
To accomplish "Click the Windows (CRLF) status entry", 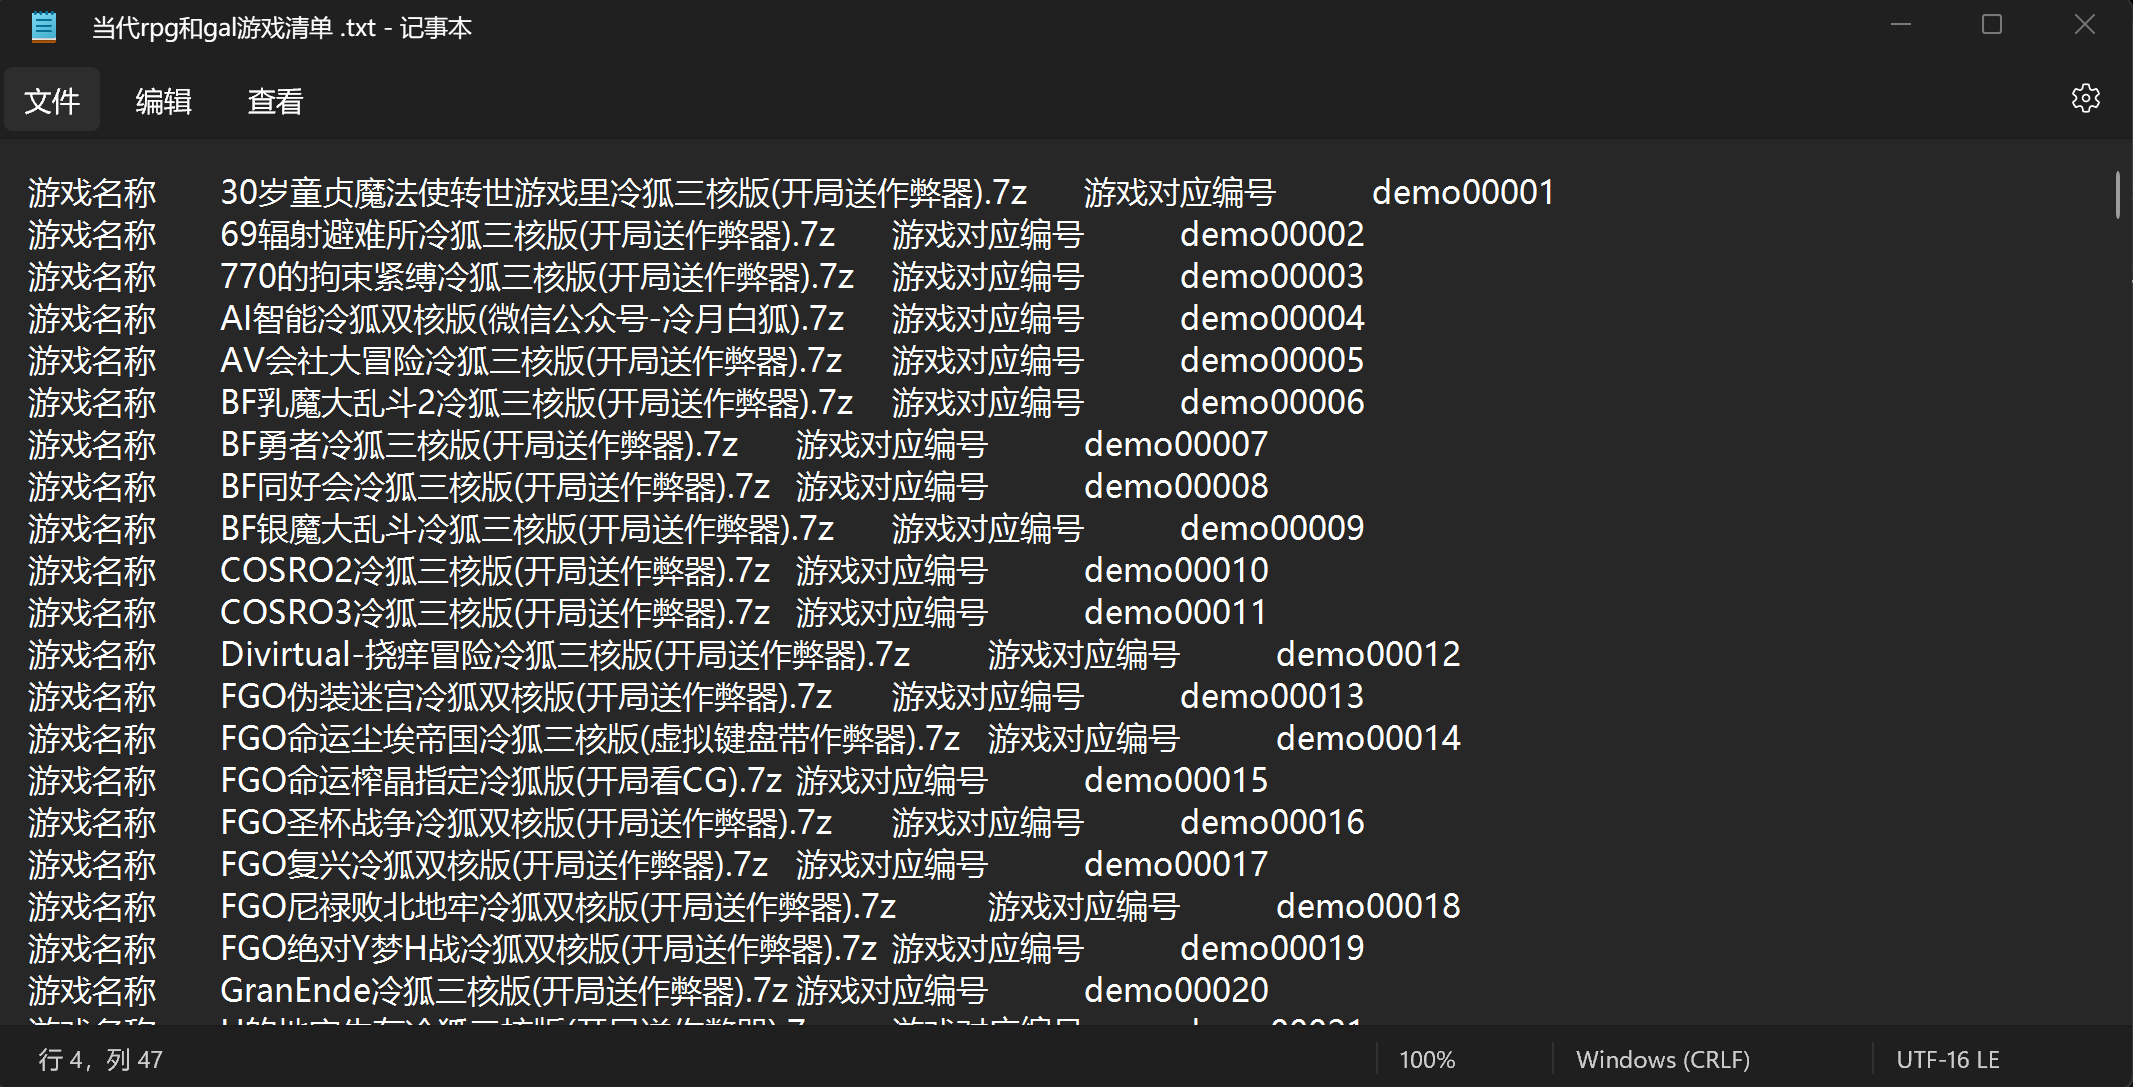I will pyautogui.click(x=1663, y=1060).
